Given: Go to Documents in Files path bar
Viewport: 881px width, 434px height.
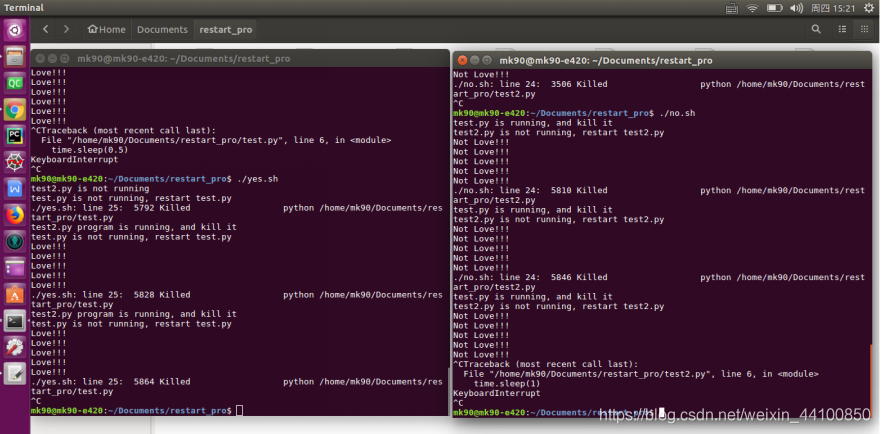Looking at the screenshot, I should pos(162,29).
